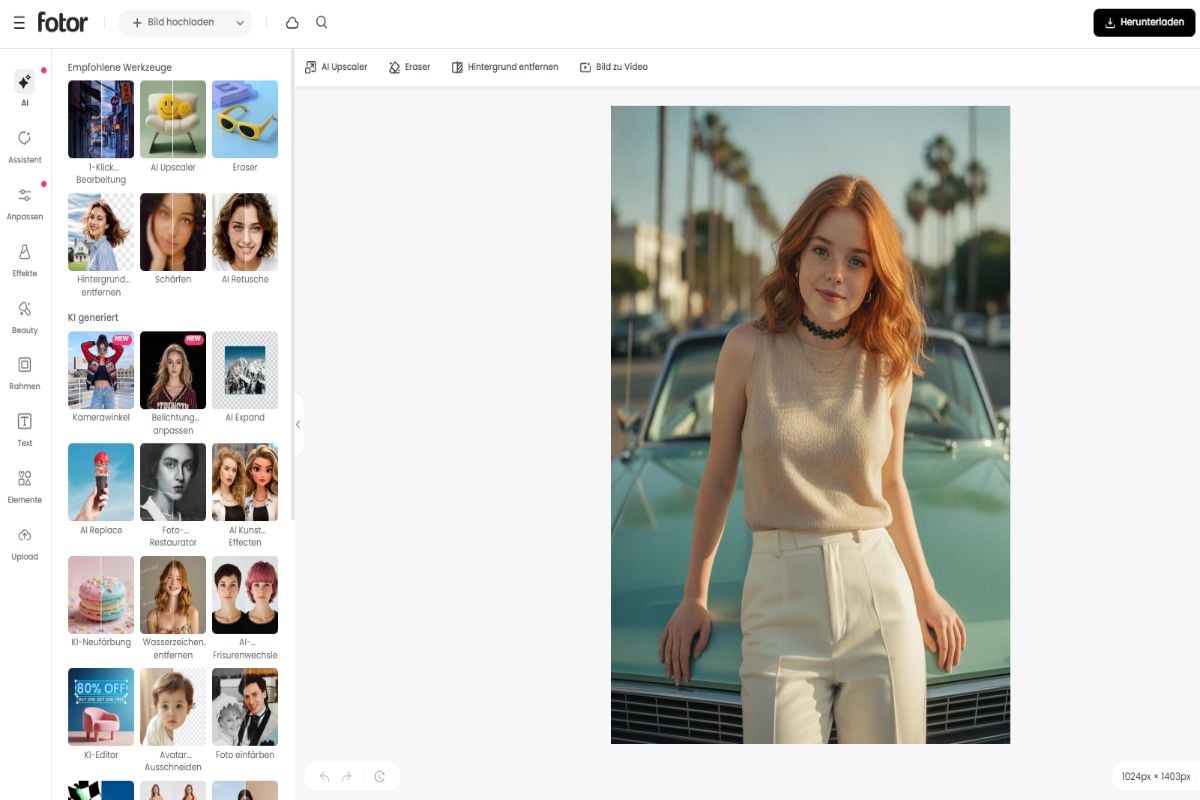Select the AI Upscaler tool thumbnail

point(173,119)
